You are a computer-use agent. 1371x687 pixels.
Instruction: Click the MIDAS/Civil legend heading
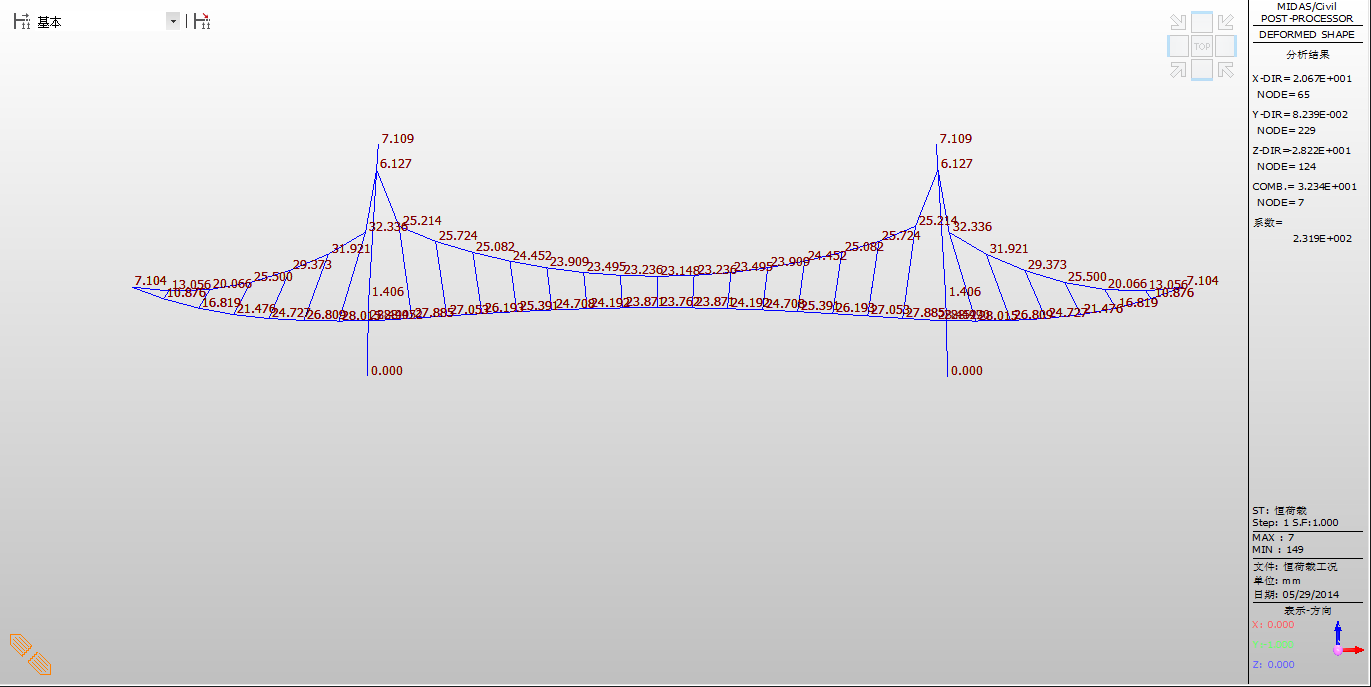pos(1306,6)
